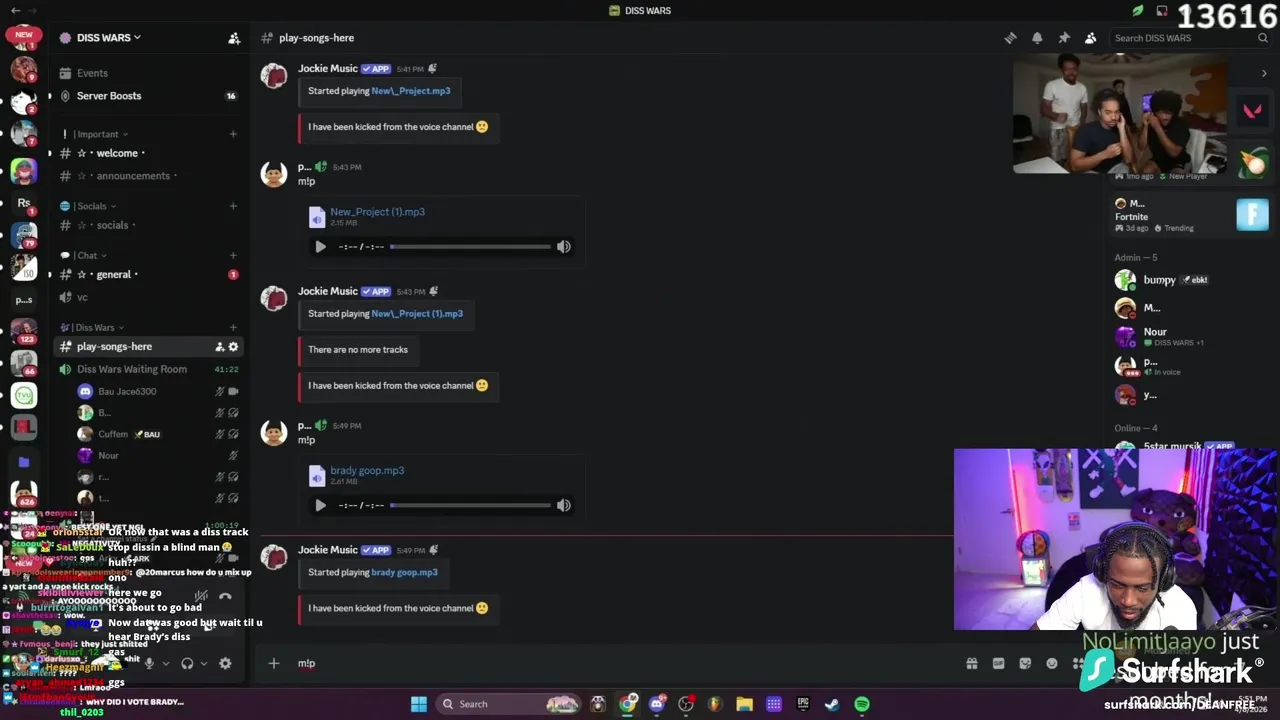The width and height of the screenshot is (1280, 720).
Task: Open gift icon in message bar
Action: click(971, 663)
